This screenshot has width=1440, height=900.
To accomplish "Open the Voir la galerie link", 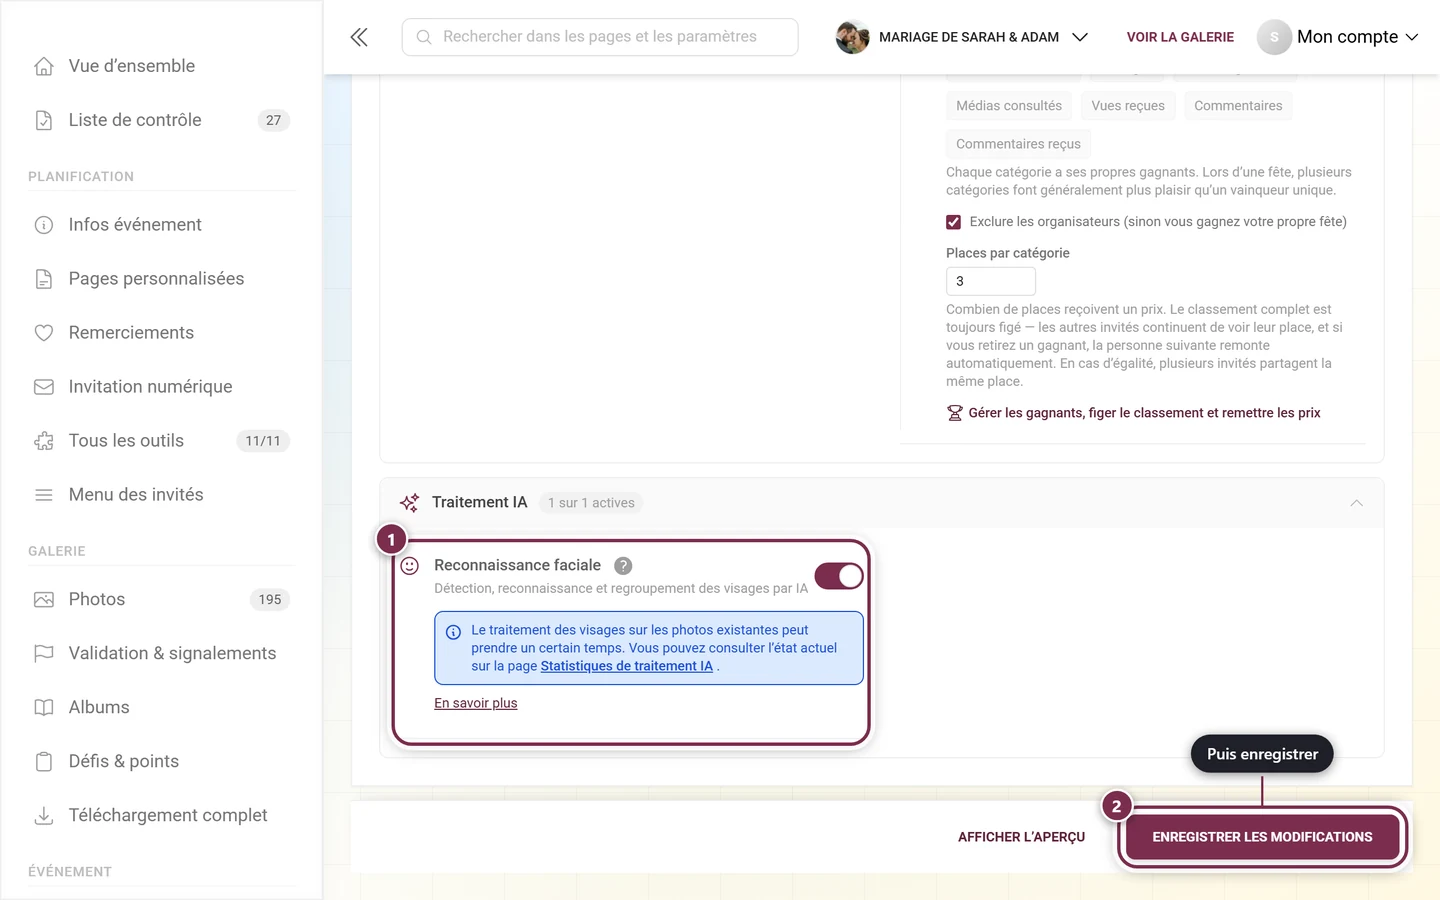I will click(1180, 37).
